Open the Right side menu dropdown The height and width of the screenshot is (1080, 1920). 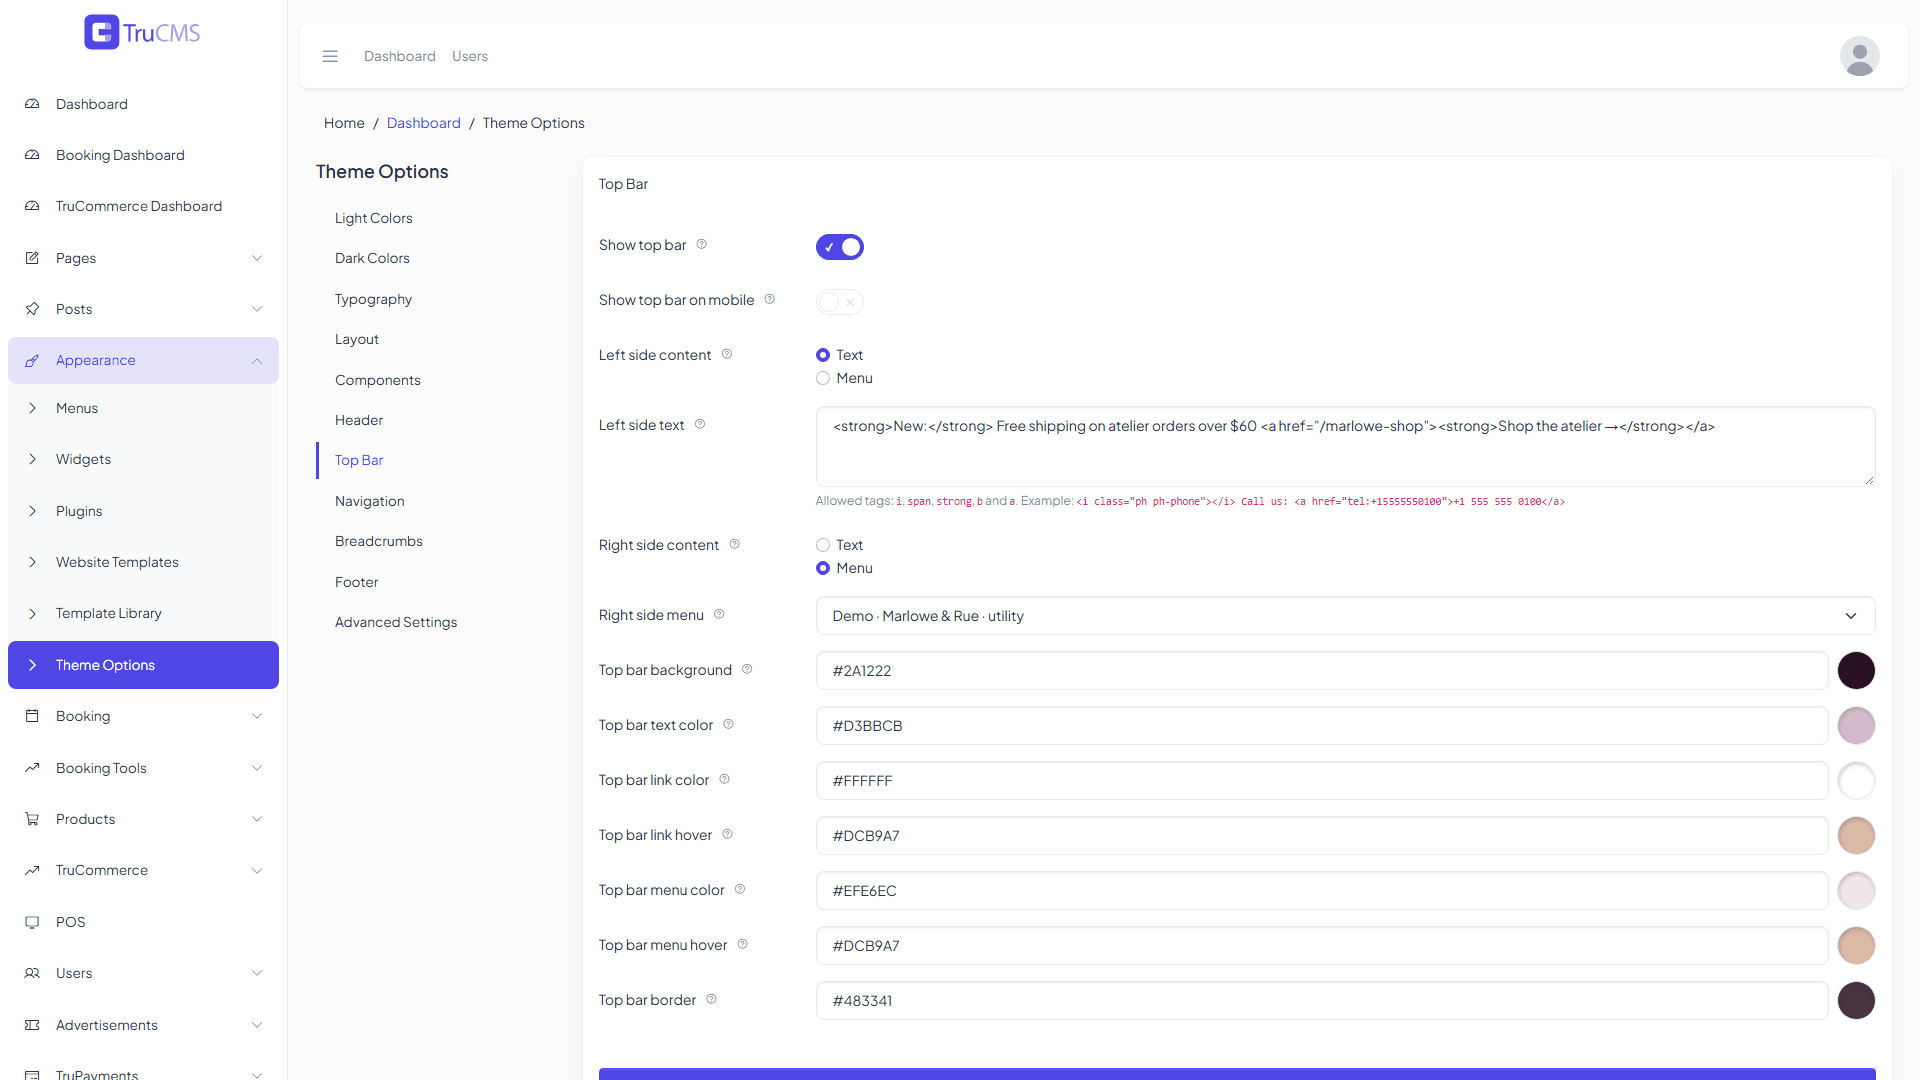pos(1345,616)
